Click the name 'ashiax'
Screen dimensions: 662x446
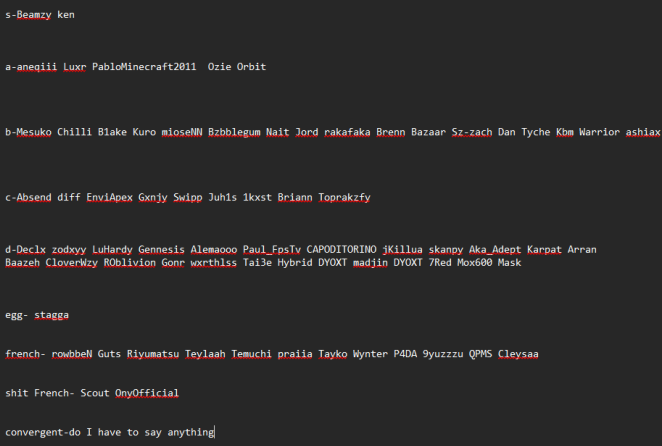[643, 132]
